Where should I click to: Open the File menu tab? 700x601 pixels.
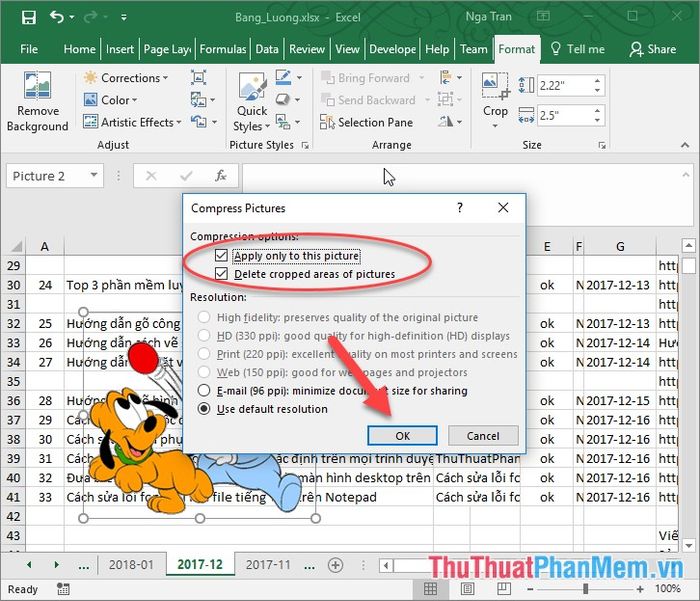click(29, 49)
